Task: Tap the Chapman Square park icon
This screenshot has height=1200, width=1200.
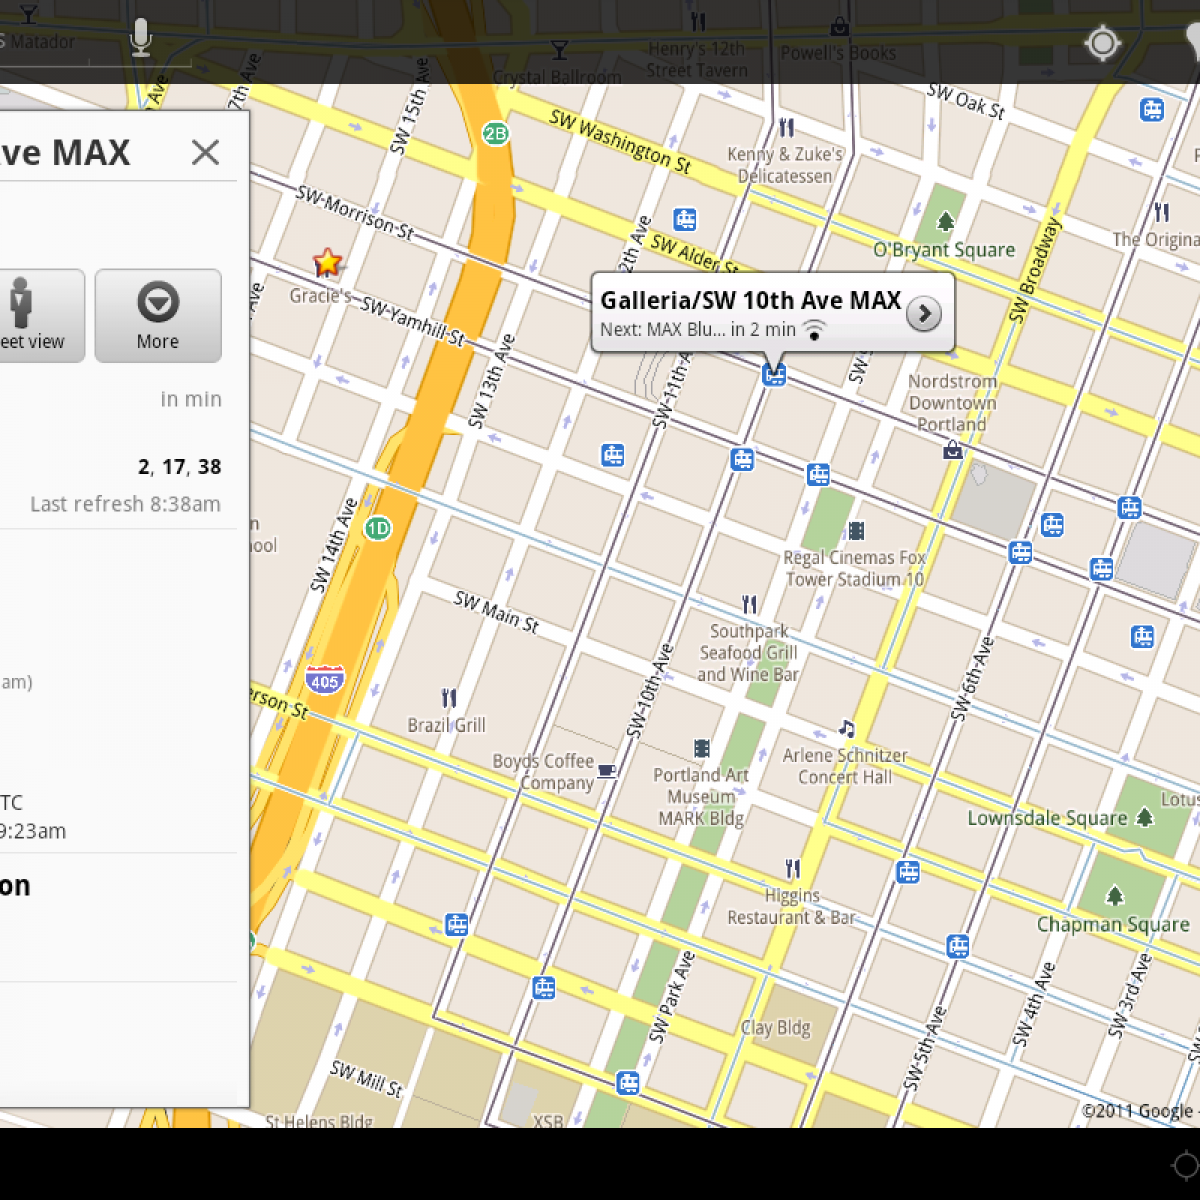Action: [1115, 895]
